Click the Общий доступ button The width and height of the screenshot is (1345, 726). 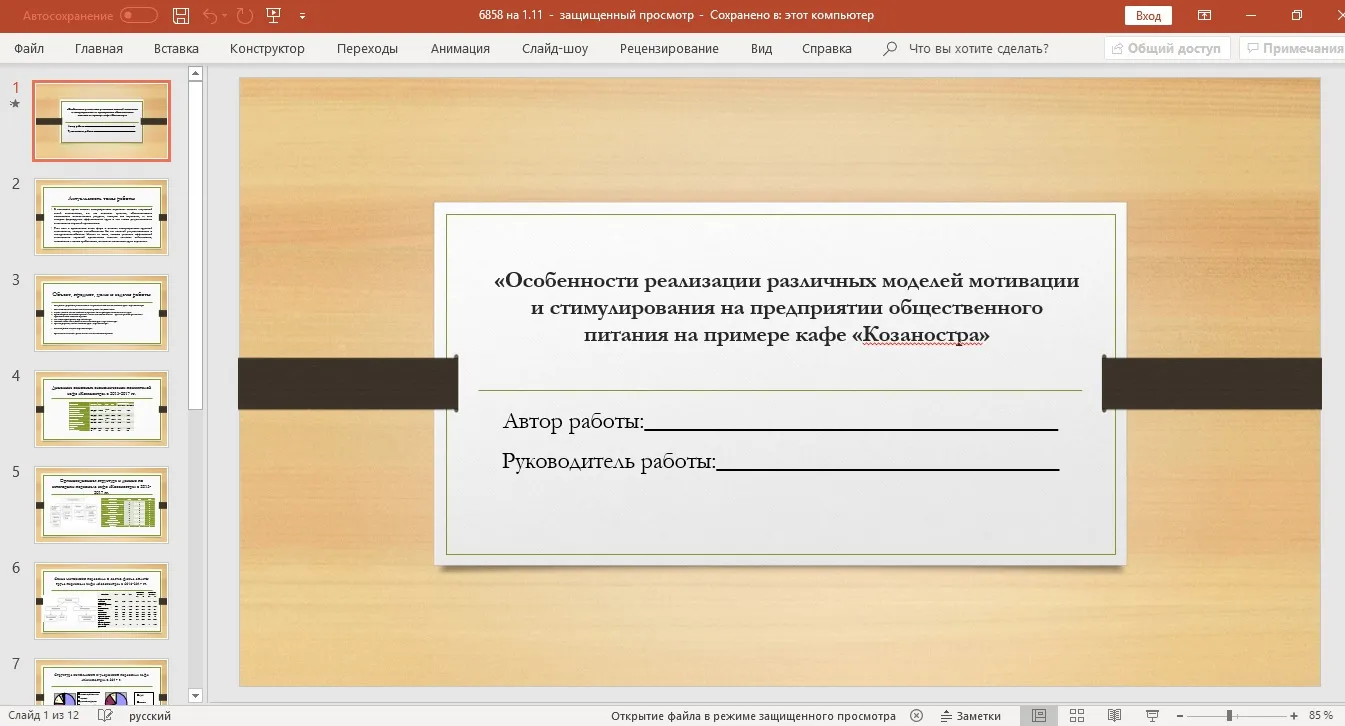[x=1167, y=48]
